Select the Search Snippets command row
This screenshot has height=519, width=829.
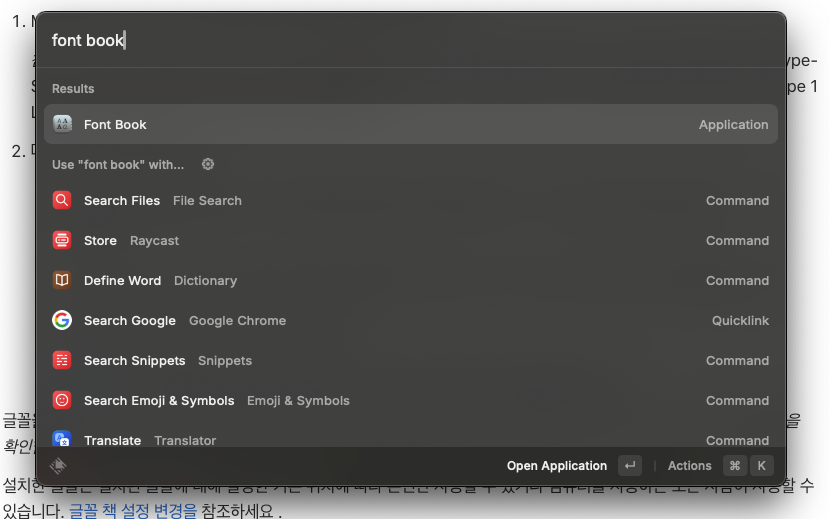pyautogui.click(x=411, y=360)
